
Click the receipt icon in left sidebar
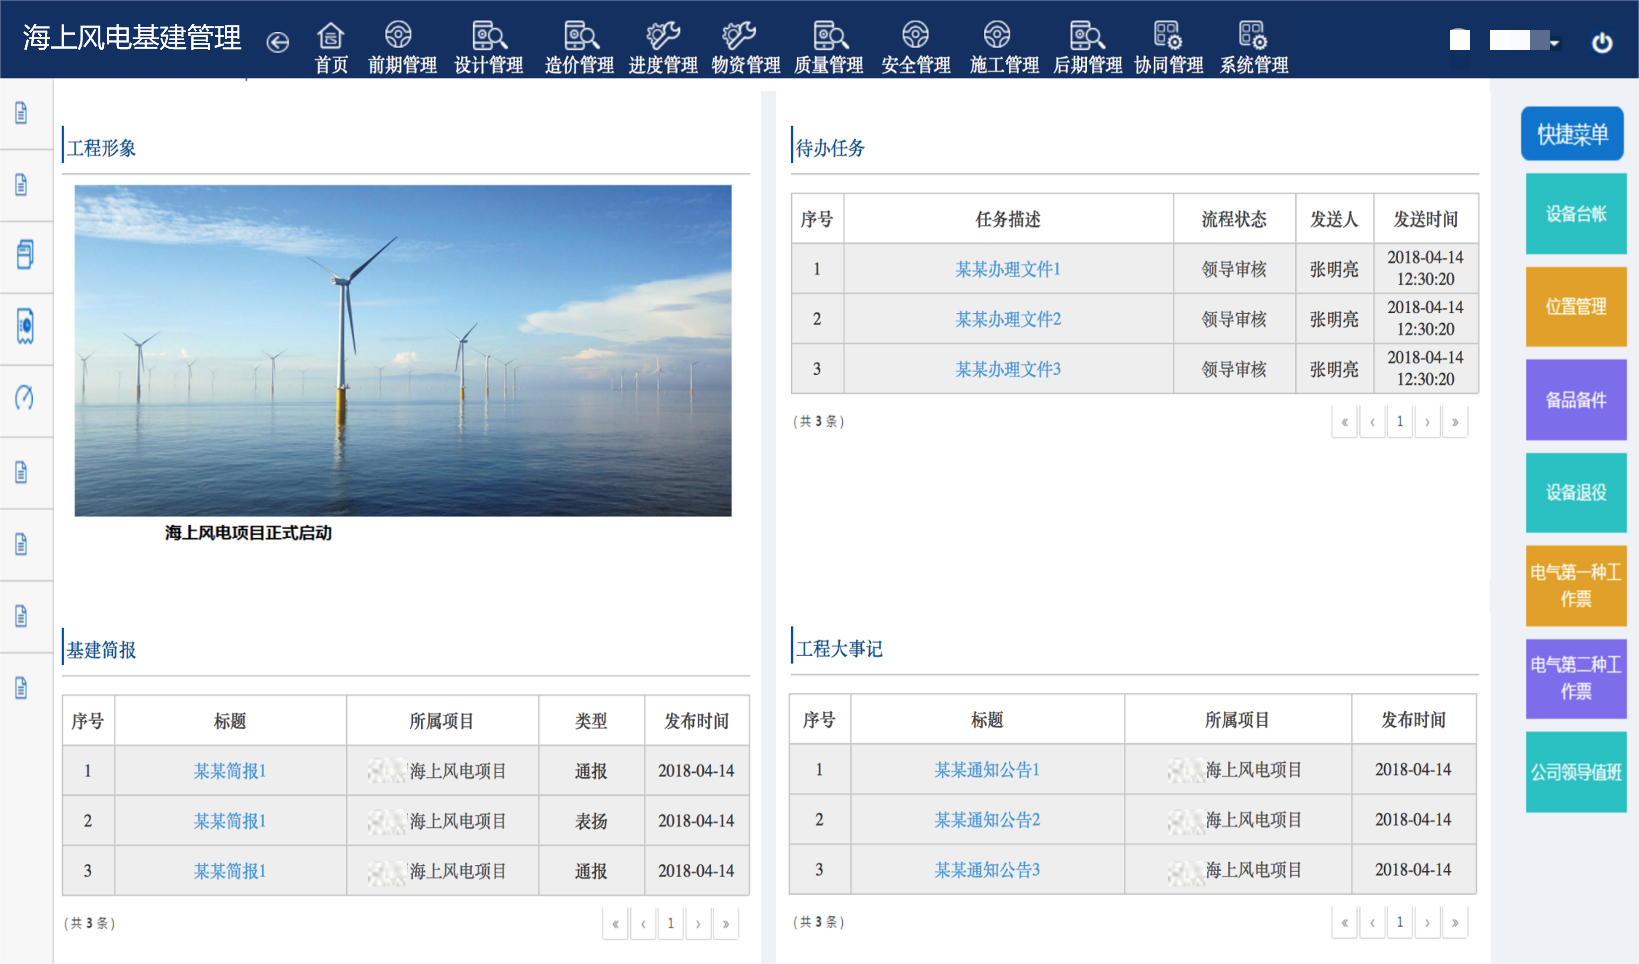pyautogui.click(x=24, y=326)
